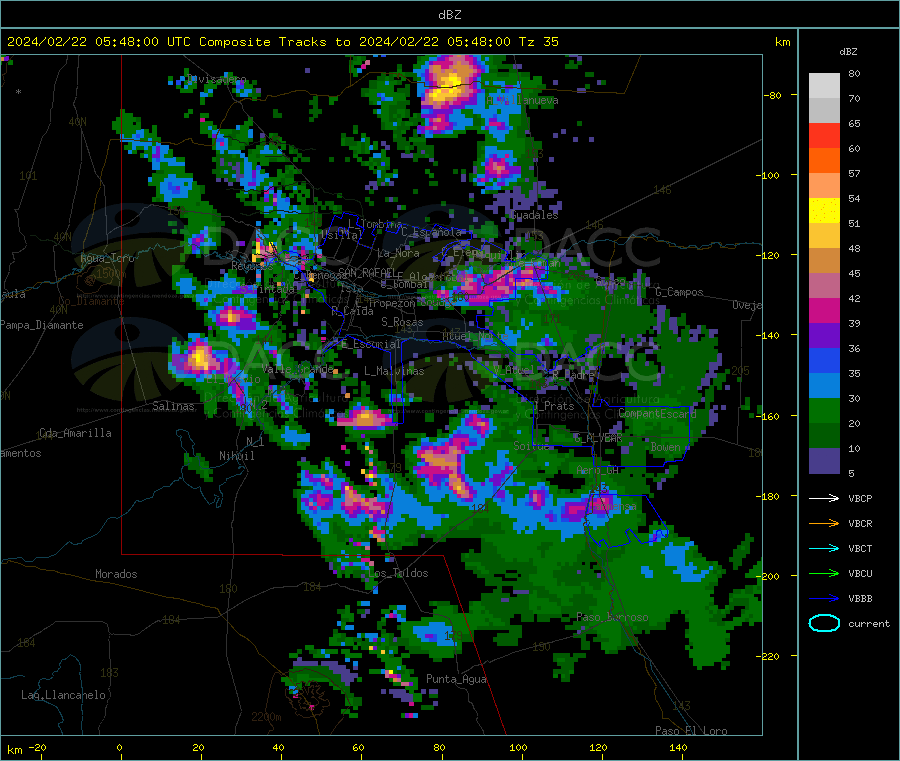Click the 'E_Escorial' map label
Image resolution: width=900 pixels, height=761 pixels.
tap(370, 344)
